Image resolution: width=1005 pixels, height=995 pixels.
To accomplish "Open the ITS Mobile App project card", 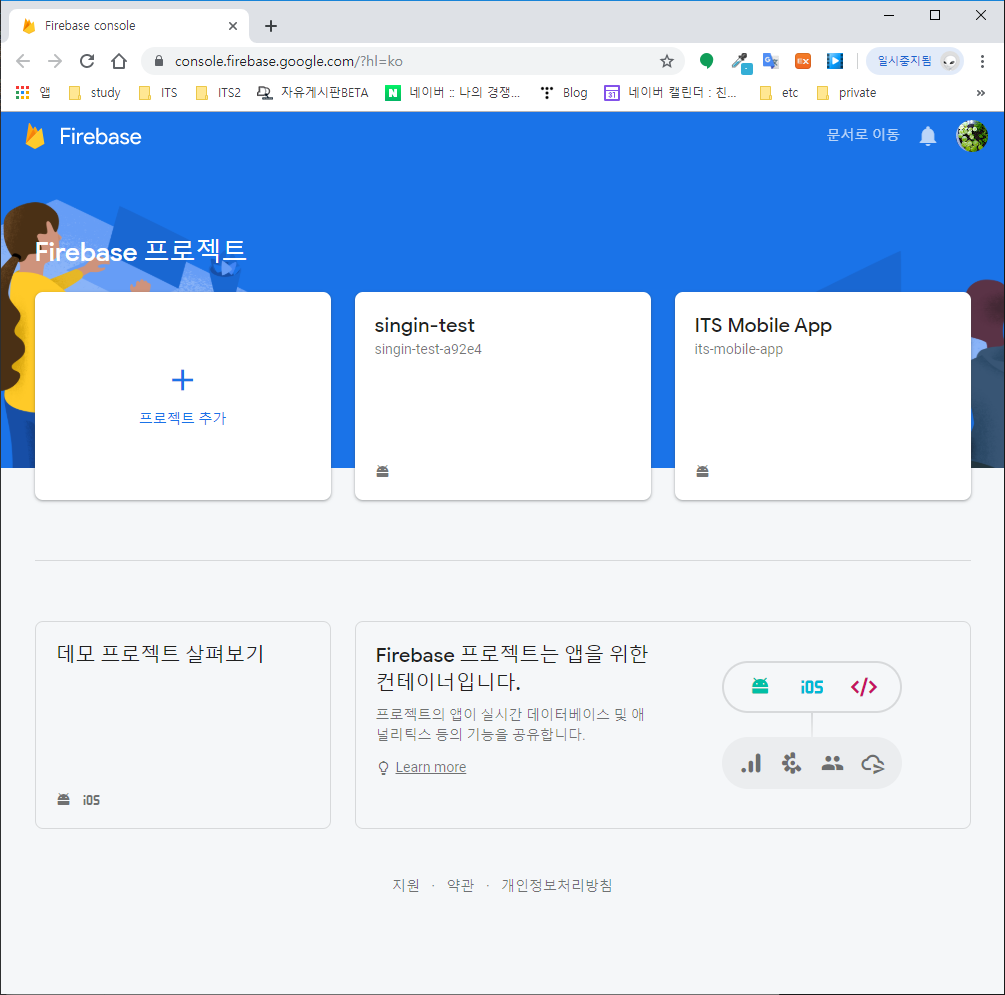I will 822,396.
